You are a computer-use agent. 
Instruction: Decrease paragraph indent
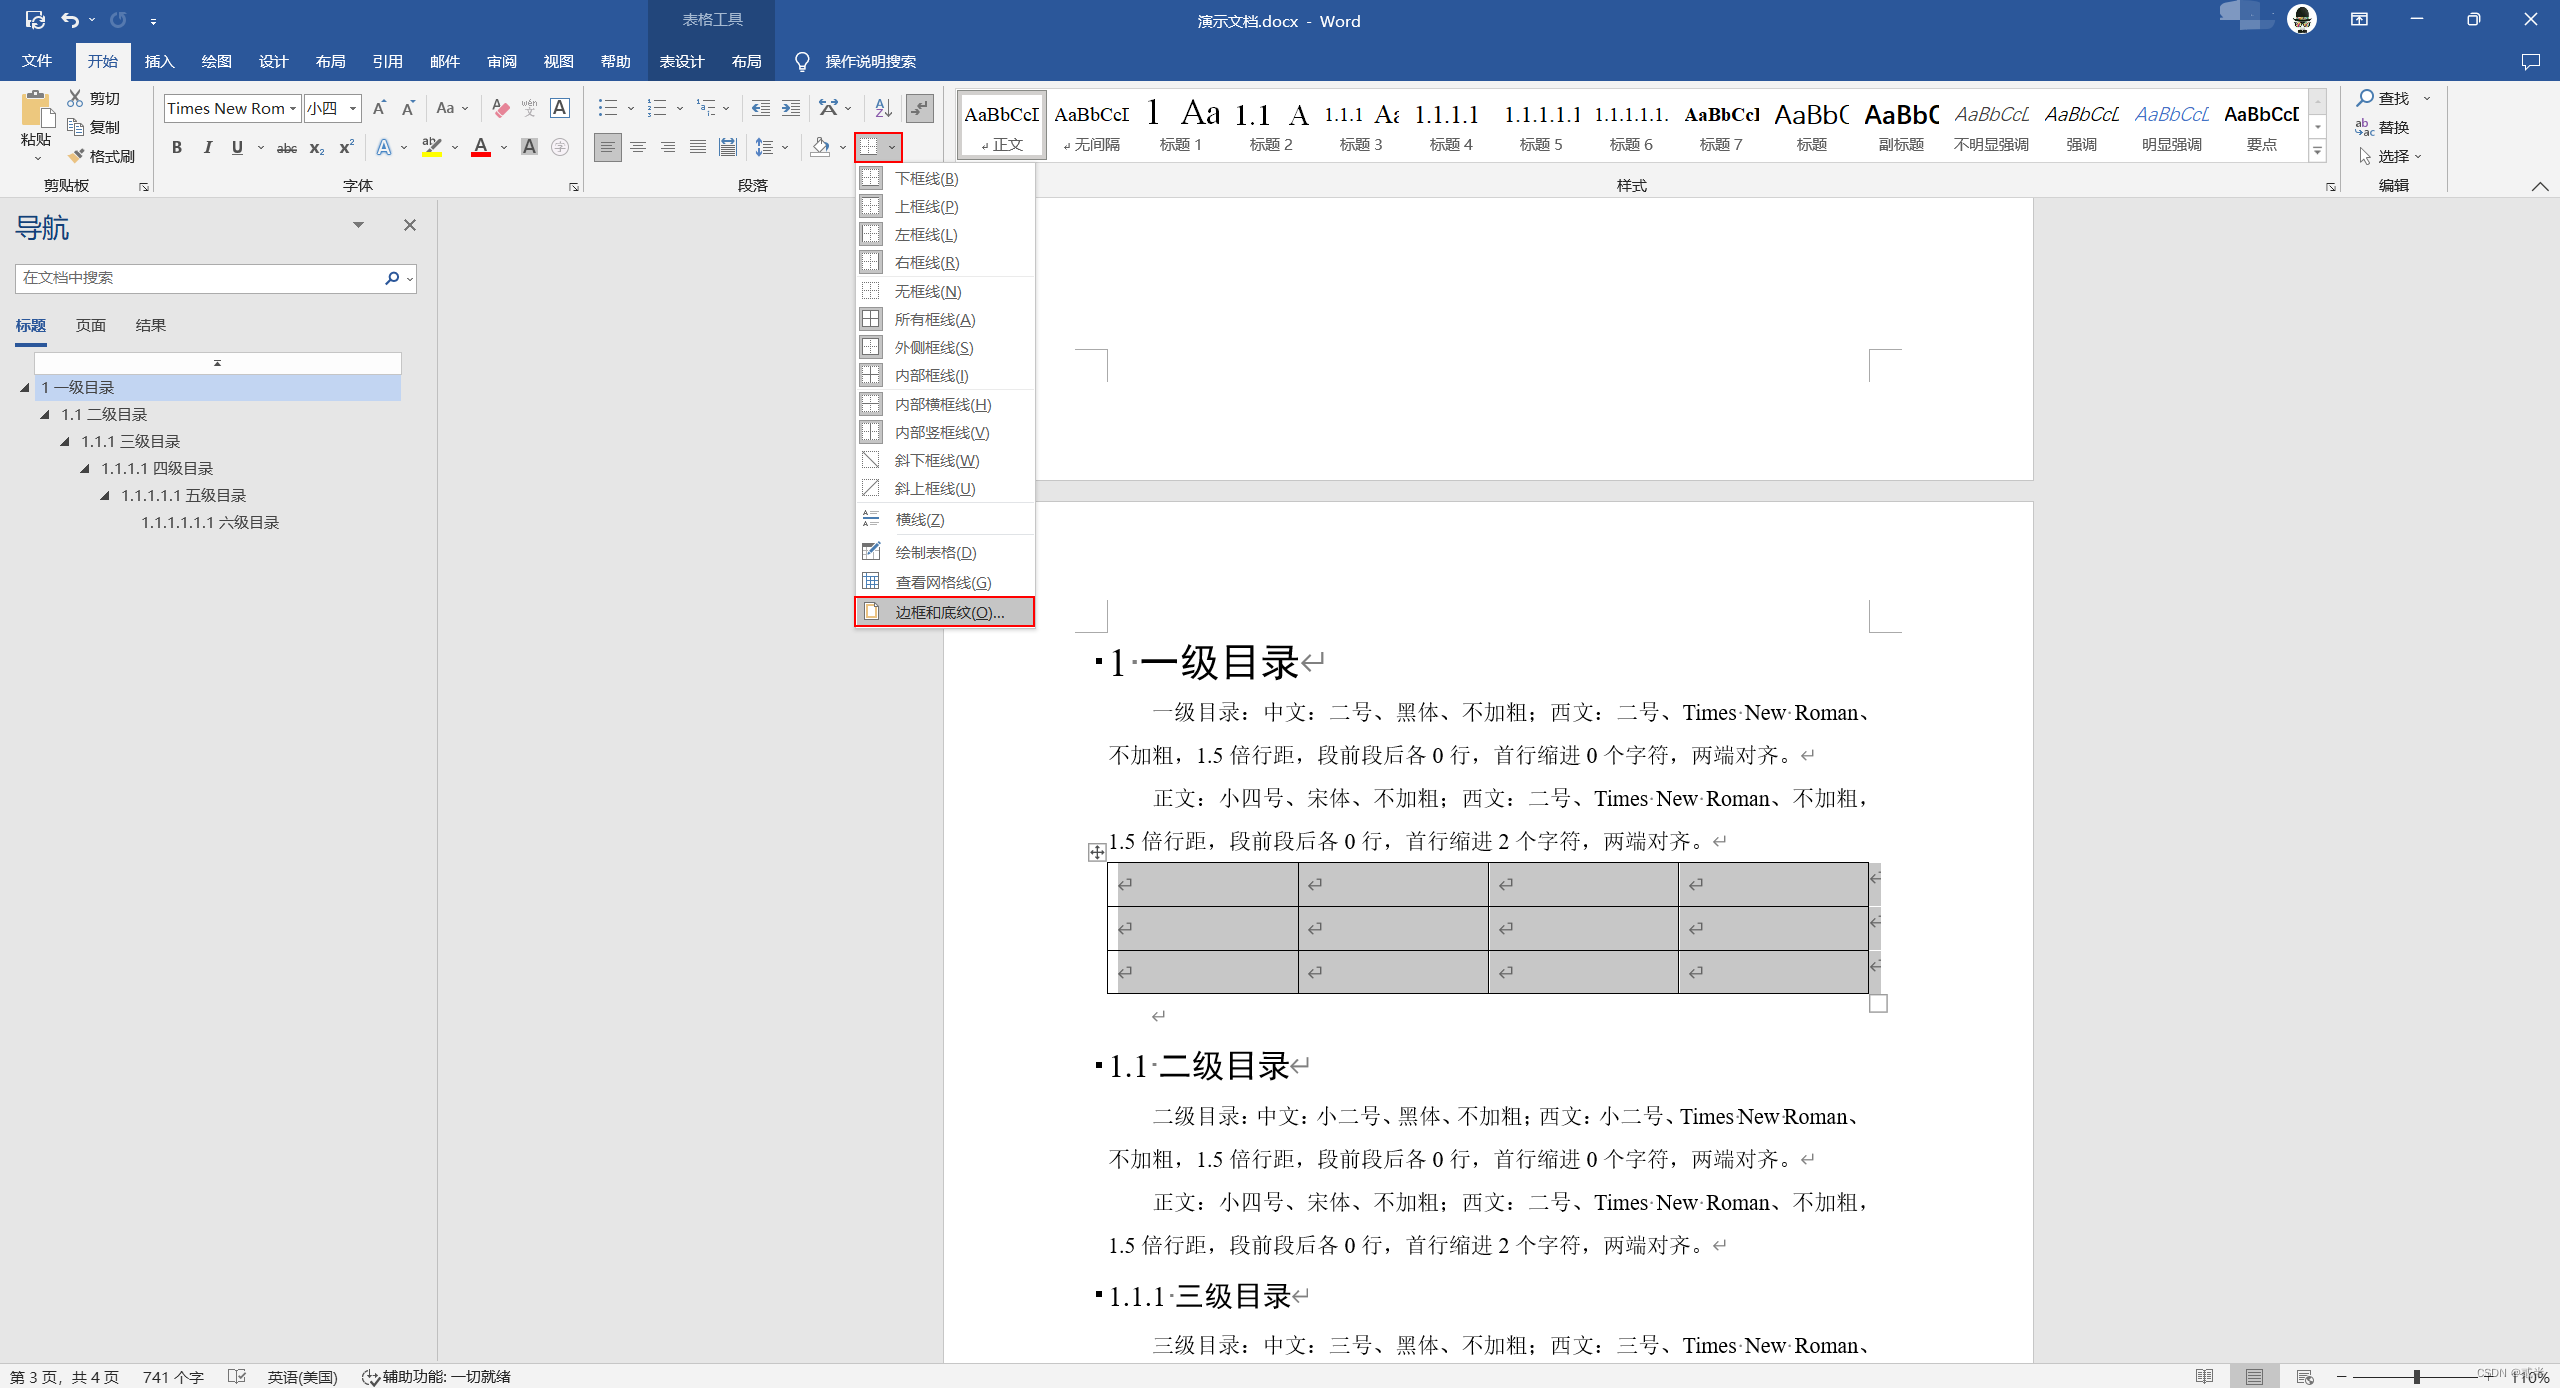pyautogui.click(x=761, y=108)
